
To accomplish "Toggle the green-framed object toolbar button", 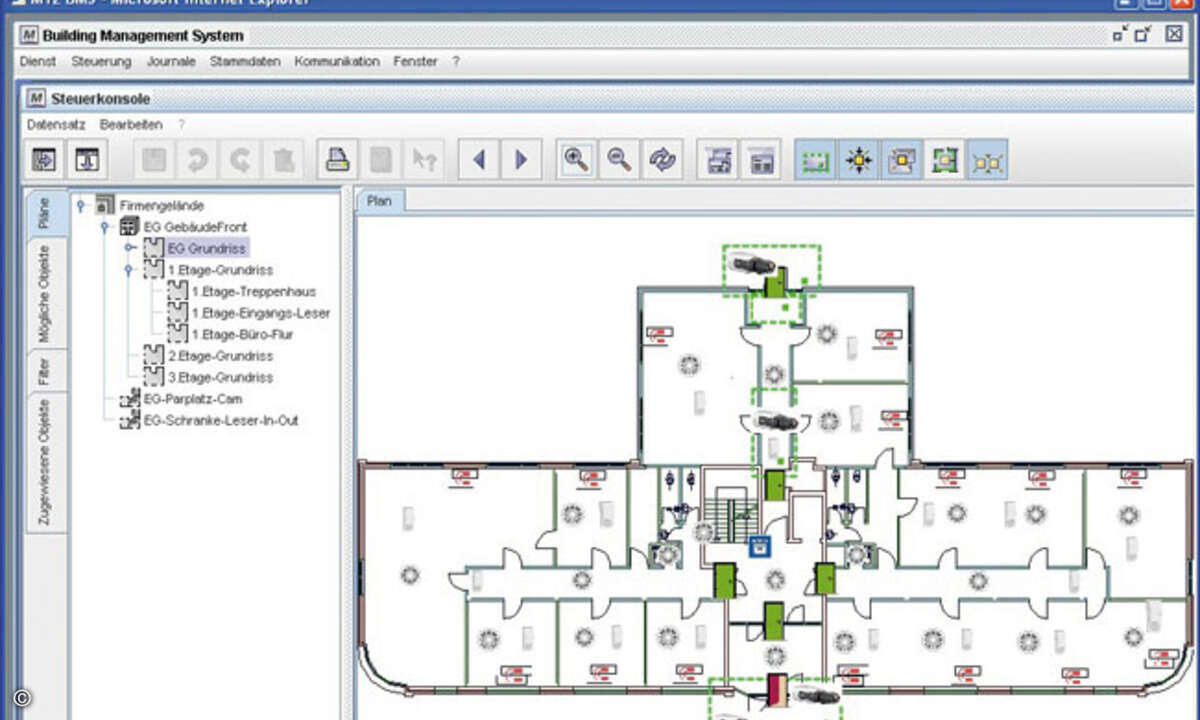I will pyautogui.click(x=944, y=159).
